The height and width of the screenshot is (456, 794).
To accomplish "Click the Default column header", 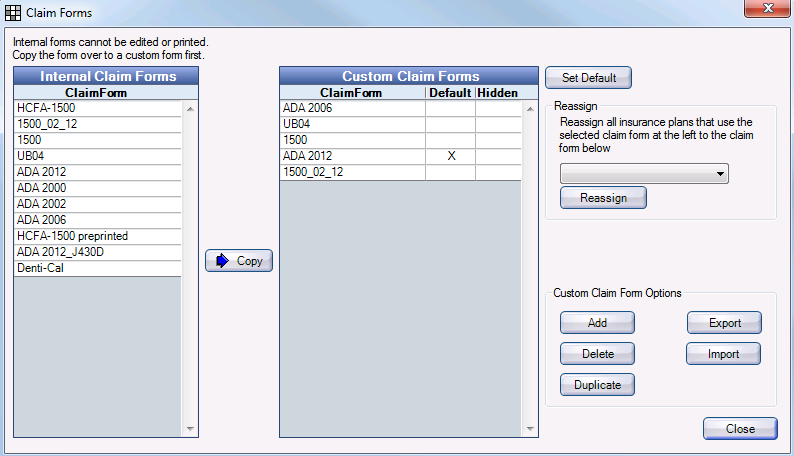I will tap(450, 93).
